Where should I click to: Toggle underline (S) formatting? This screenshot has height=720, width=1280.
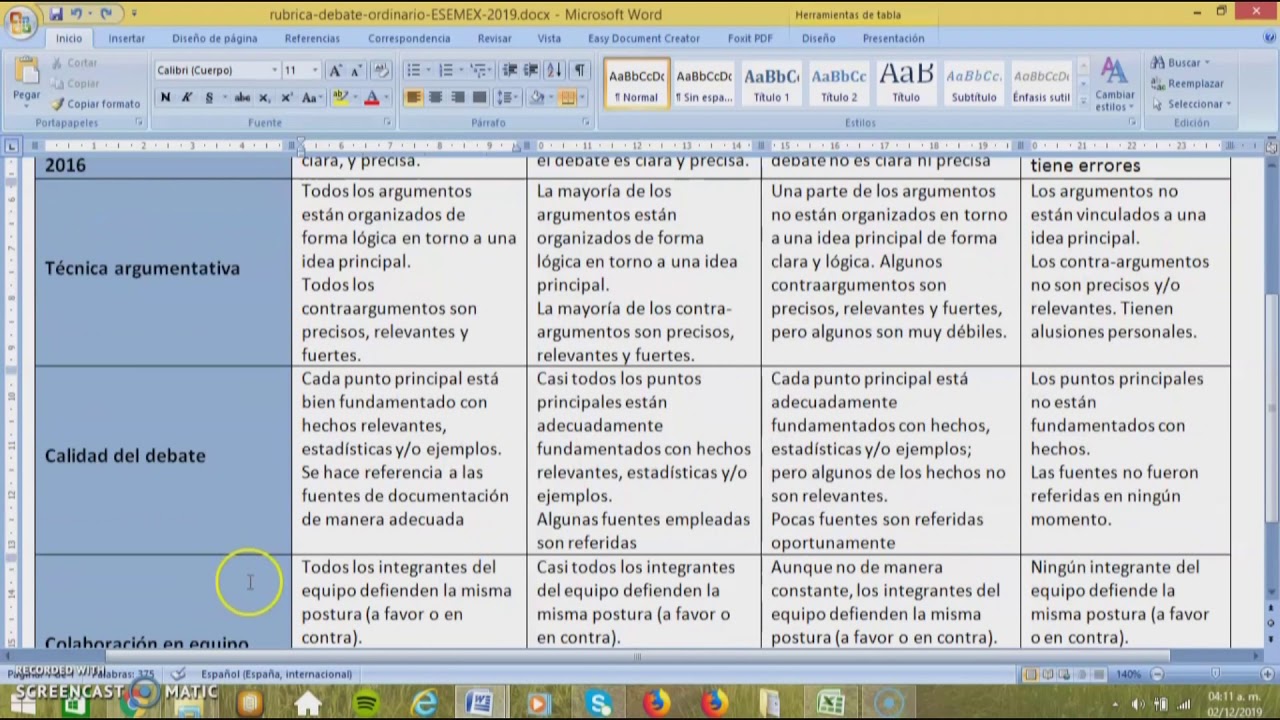(209, 98)
